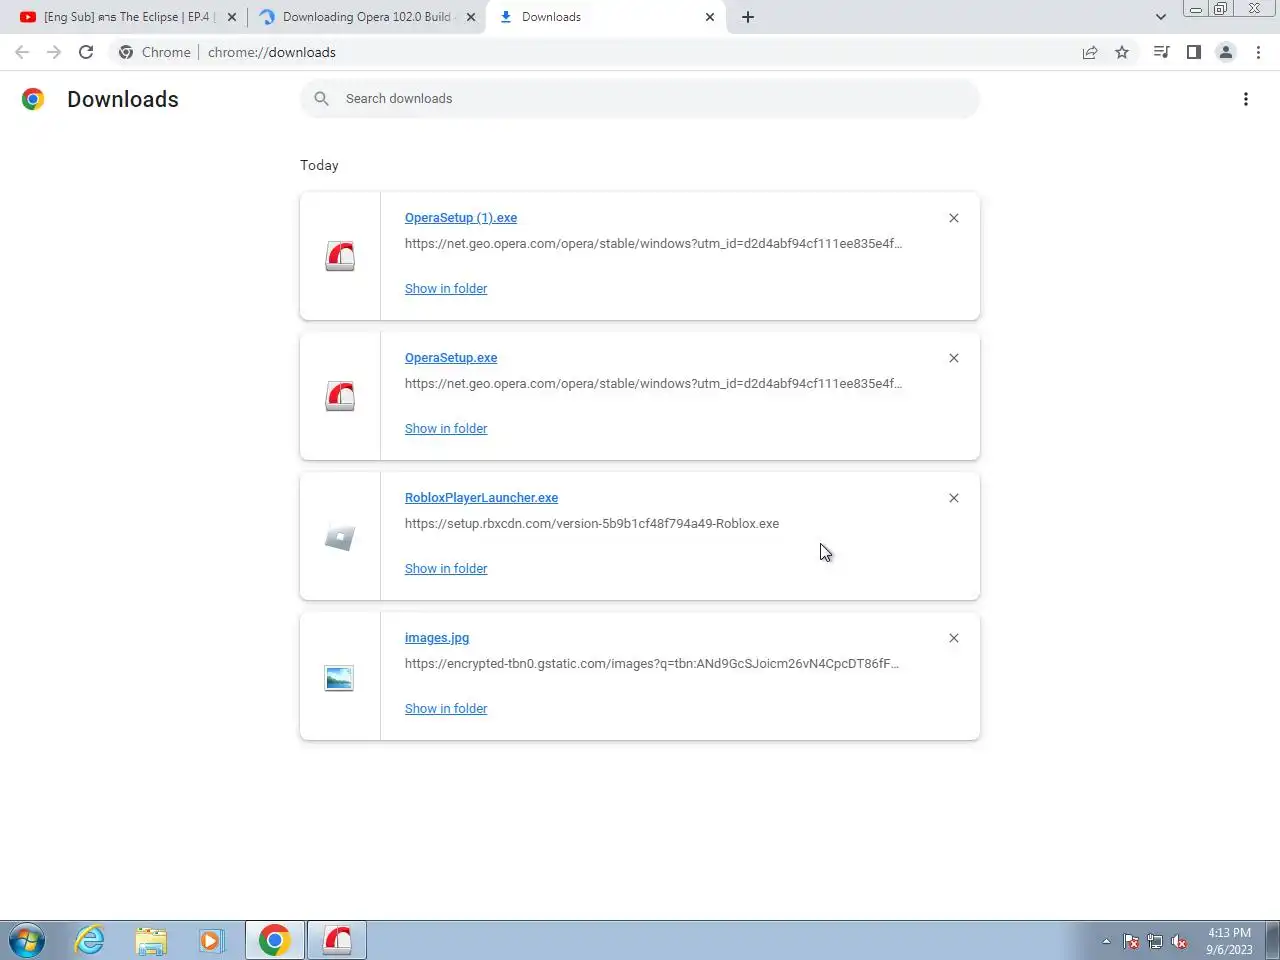The image size is (1280, 960).
Task: Click the Roblox file icon
Action: tap(340, 538)
